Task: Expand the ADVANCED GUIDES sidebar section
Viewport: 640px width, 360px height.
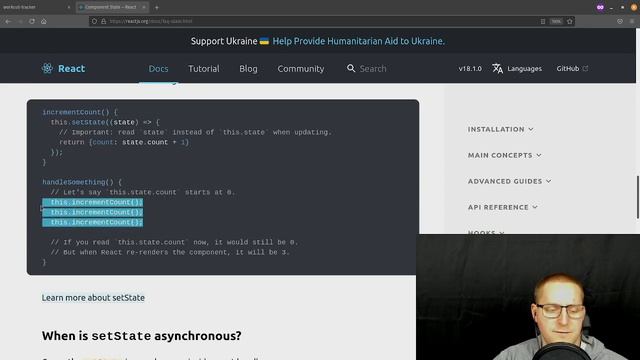Action: tap(509, 181)
